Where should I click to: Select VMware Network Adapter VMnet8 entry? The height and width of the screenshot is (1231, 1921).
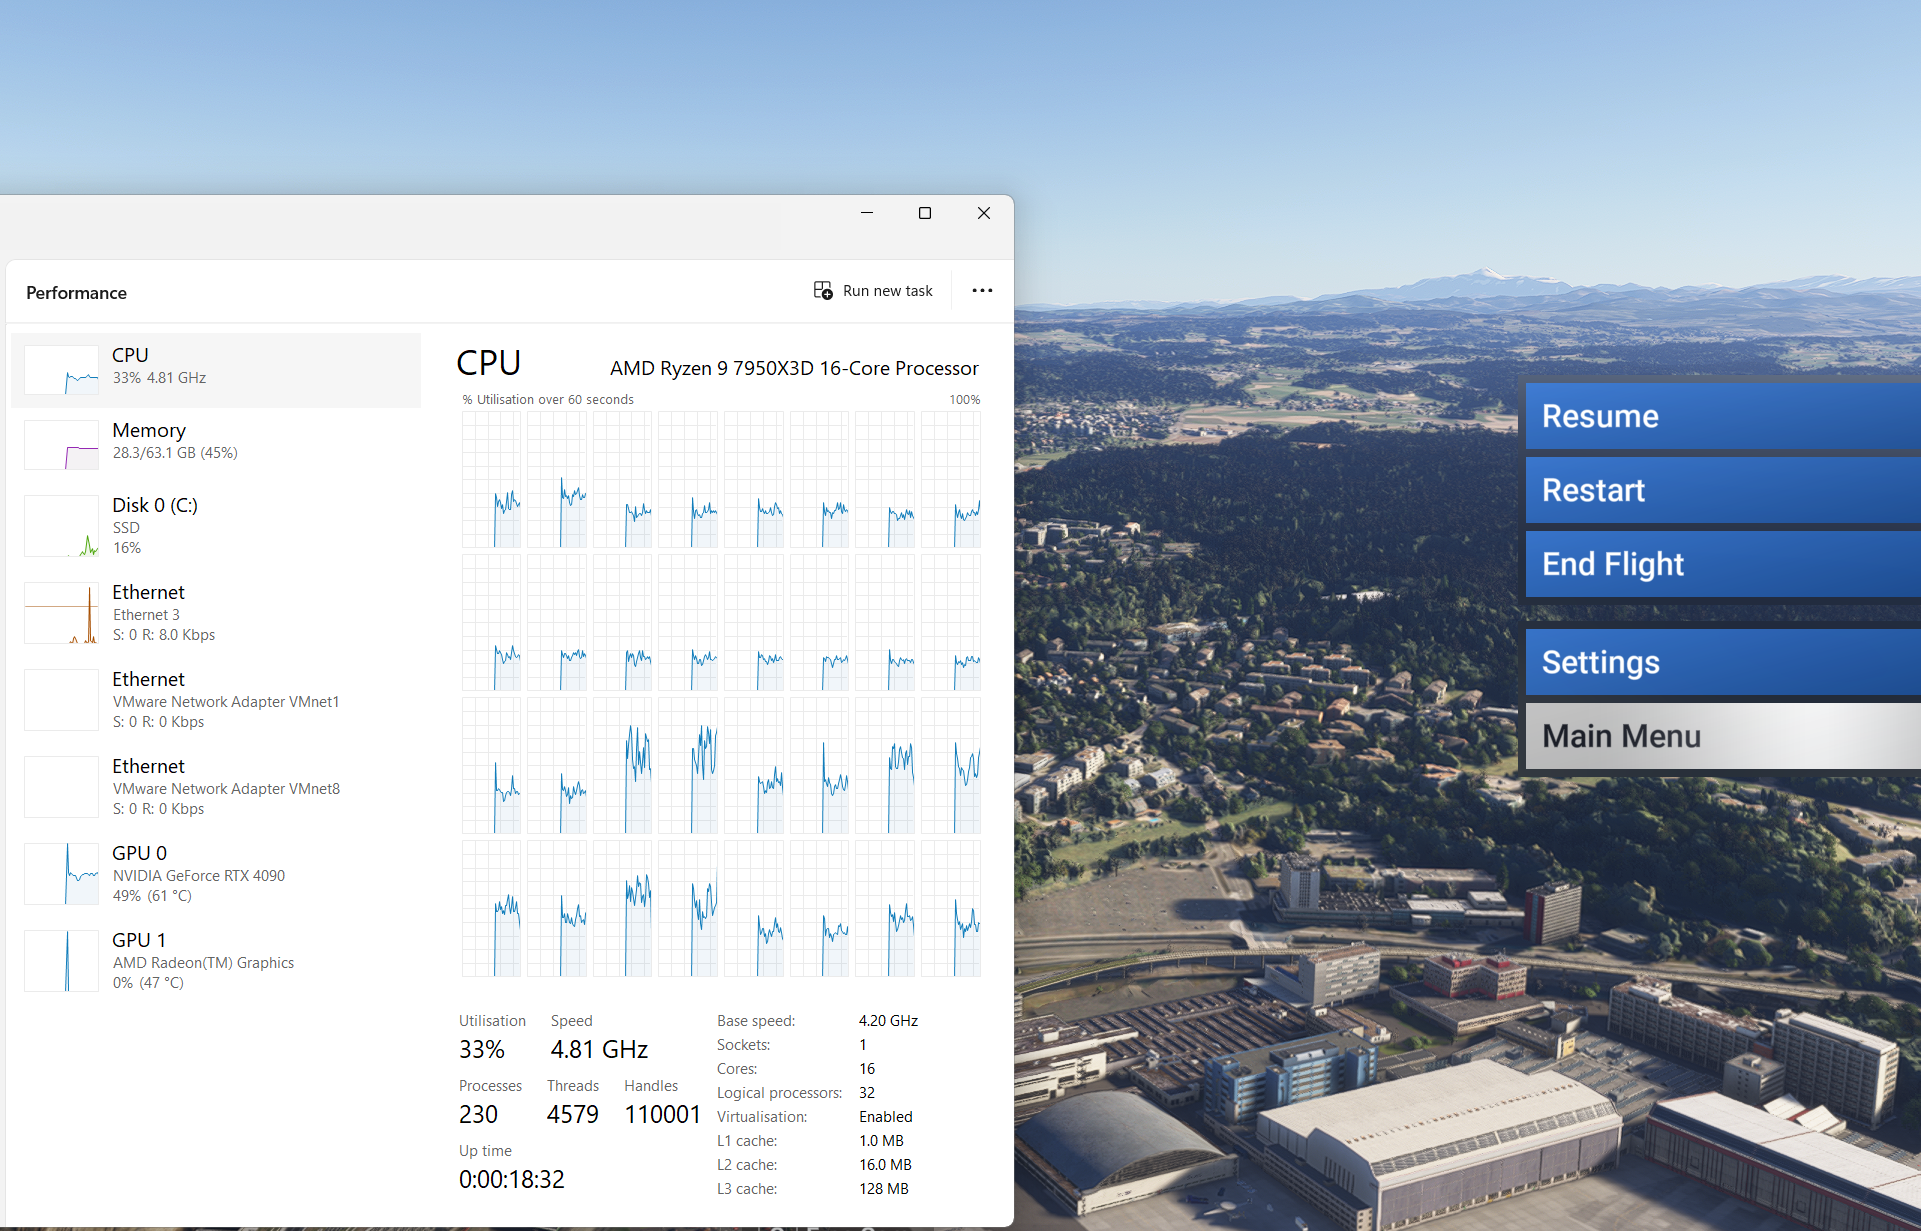[x=225, y=787]
